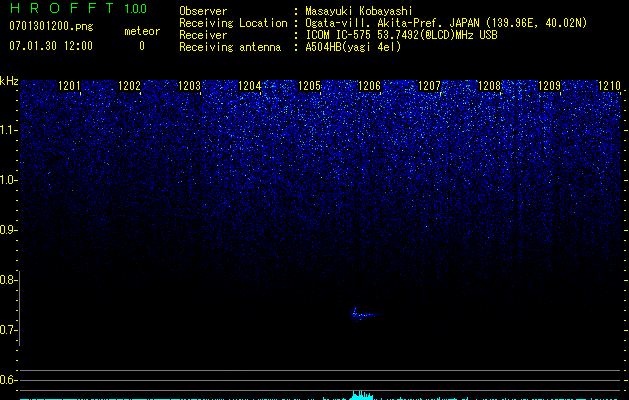Image resolution: width=629 pixels, height=400 pixels.
Task: Click the filename 0701301200.png
Action: (51, 26)
